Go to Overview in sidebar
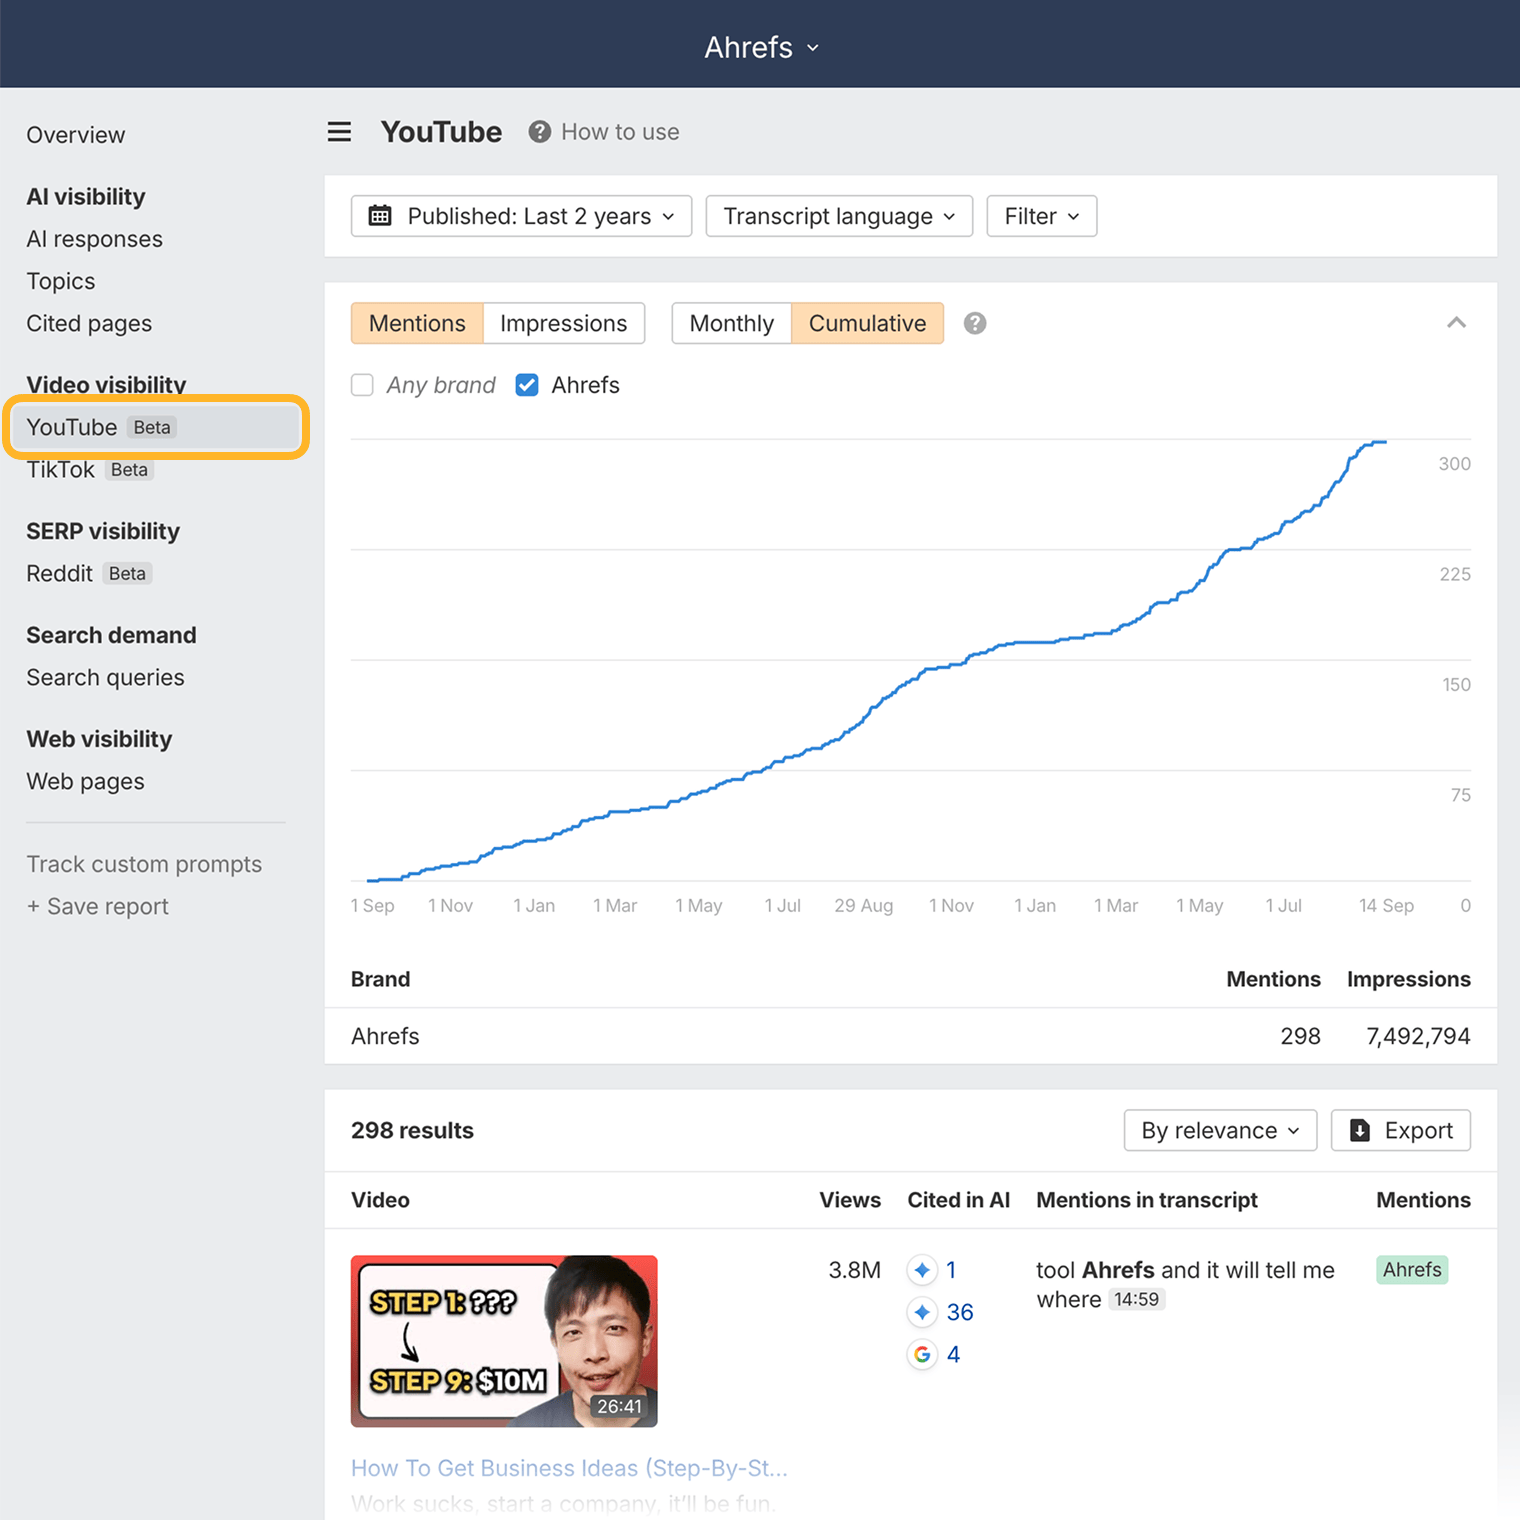The width and height of the screenshot is (1520, 1520). coord(76,135)
